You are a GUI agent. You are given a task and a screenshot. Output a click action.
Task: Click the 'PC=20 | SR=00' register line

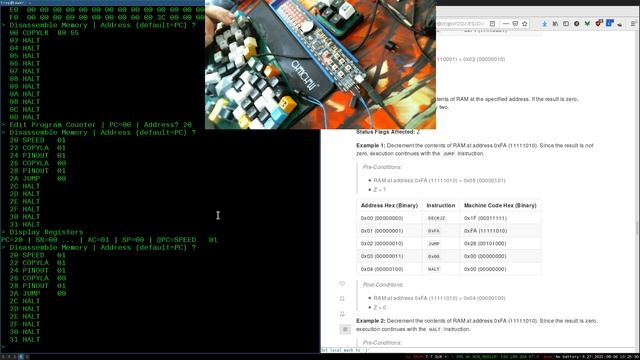click(x=109, y=240)
